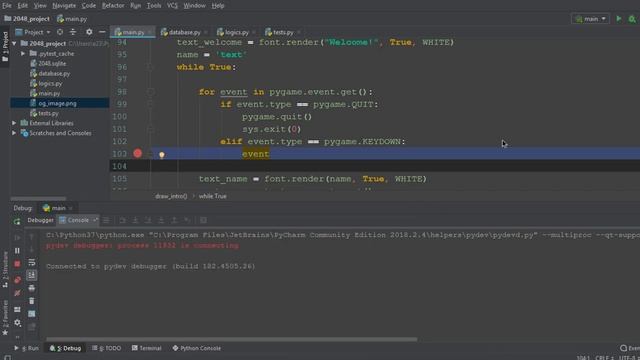Collapse the 2048_project root folder
Image resolution: width=640 pixels, height=360 pixels.
pyautogui.click(x=14, y=43)
